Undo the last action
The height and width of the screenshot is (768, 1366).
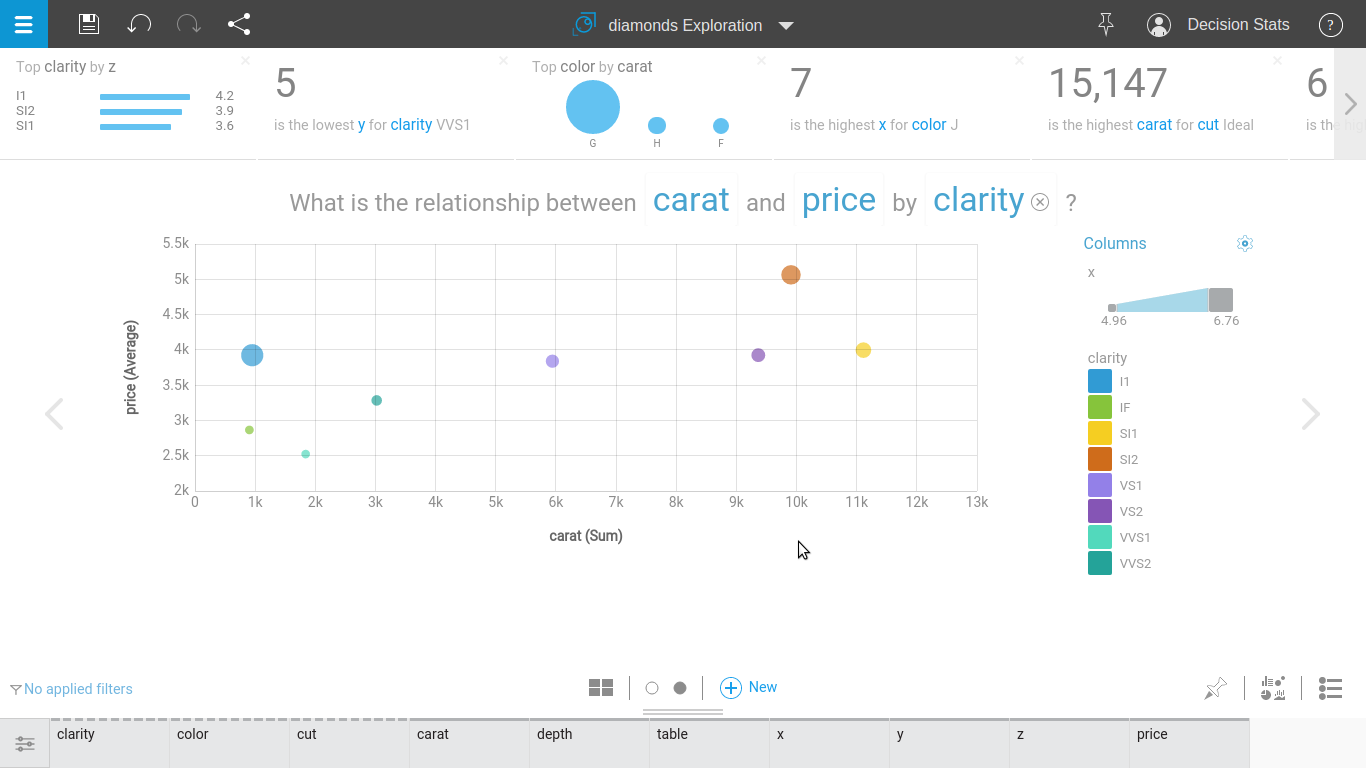coord(139,24)
